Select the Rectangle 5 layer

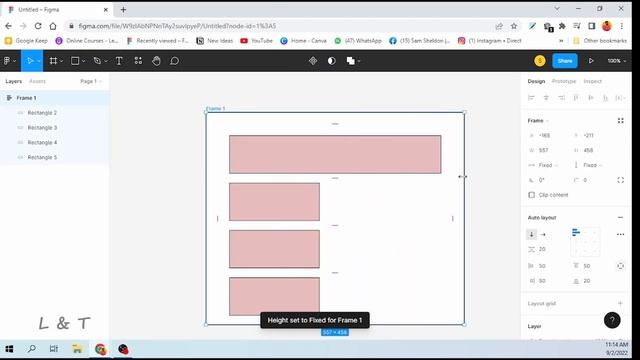tap(55, 157)
